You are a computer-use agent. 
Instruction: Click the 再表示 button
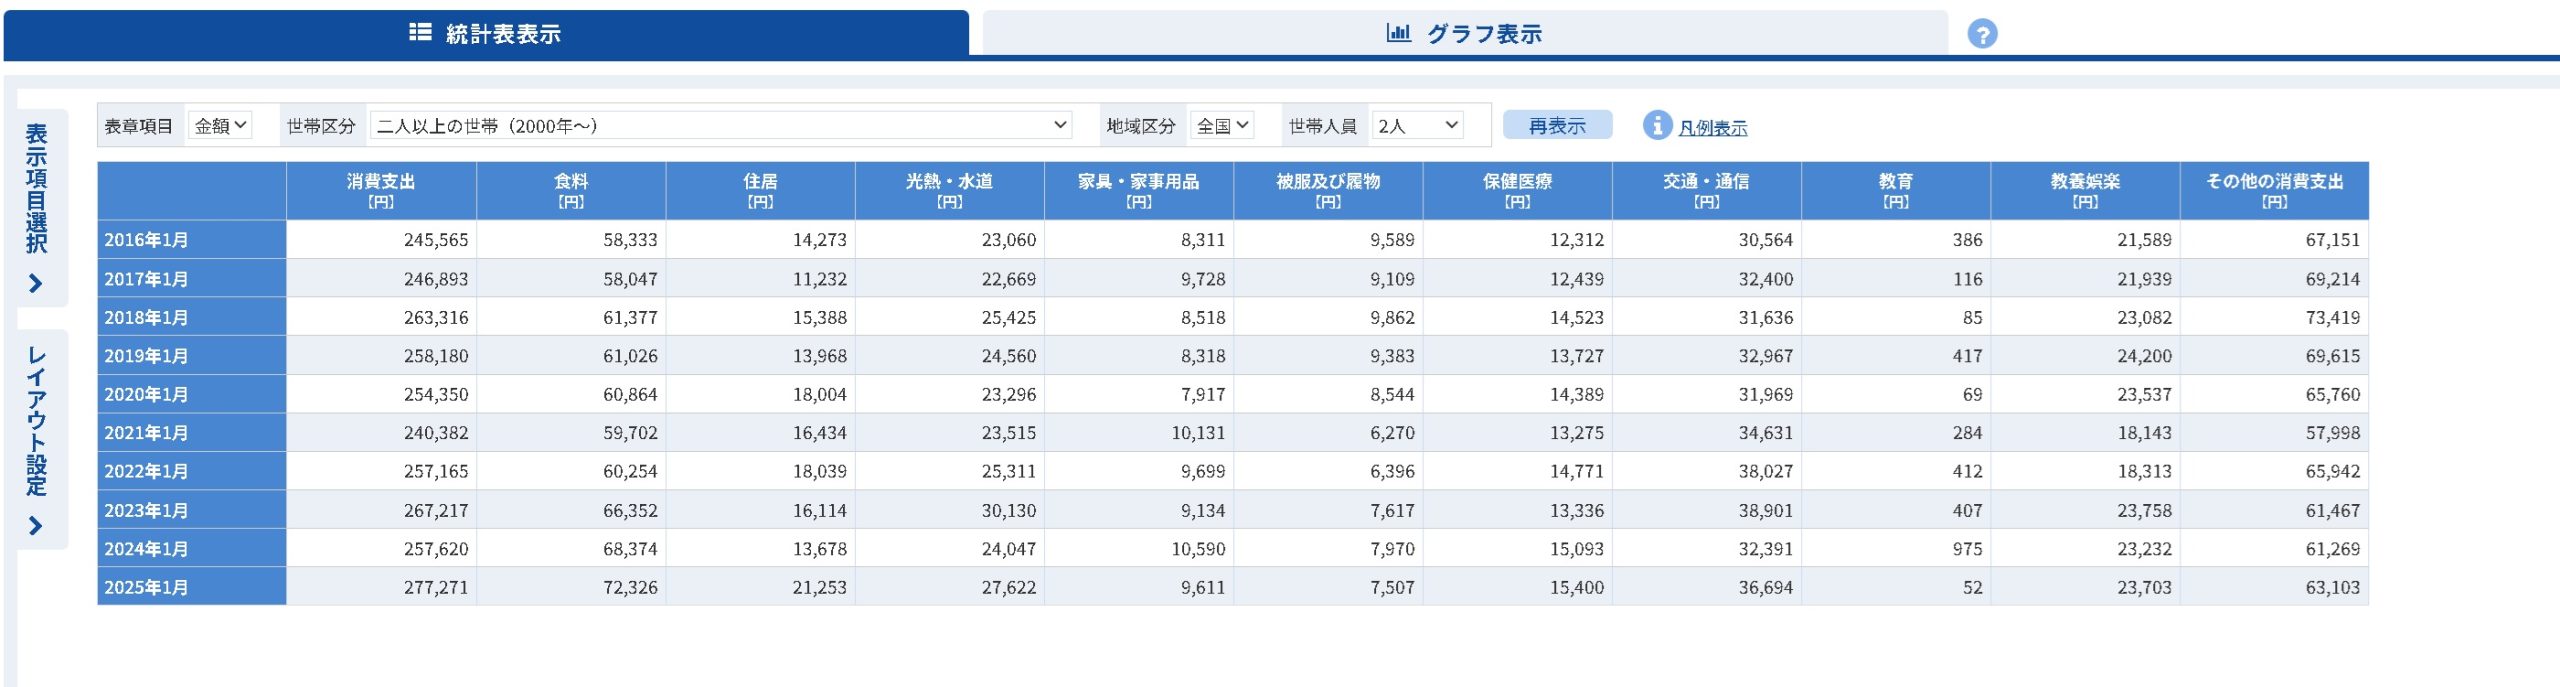click(1557, 125)
